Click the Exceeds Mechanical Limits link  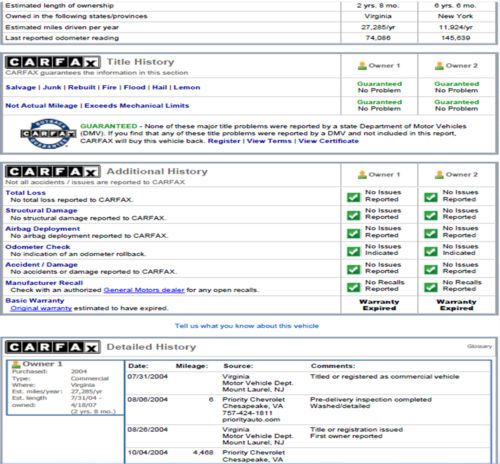(137, 106)
